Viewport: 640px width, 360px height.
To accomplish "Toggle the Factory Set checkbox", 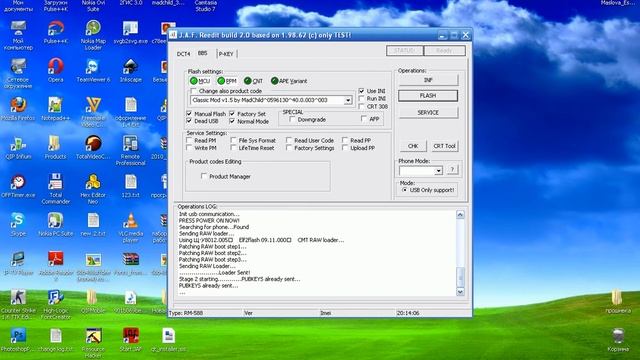I will tap(232, 113).
